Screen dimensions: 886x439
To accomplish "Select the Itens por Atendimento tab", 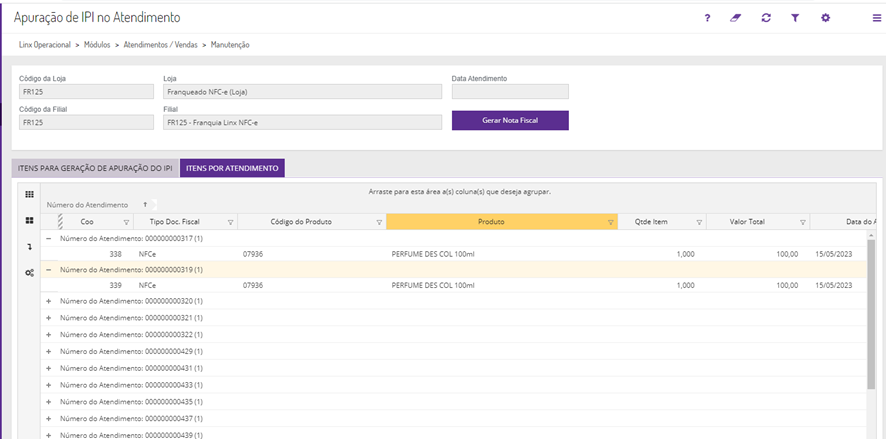I will click(x=232, y=168).
